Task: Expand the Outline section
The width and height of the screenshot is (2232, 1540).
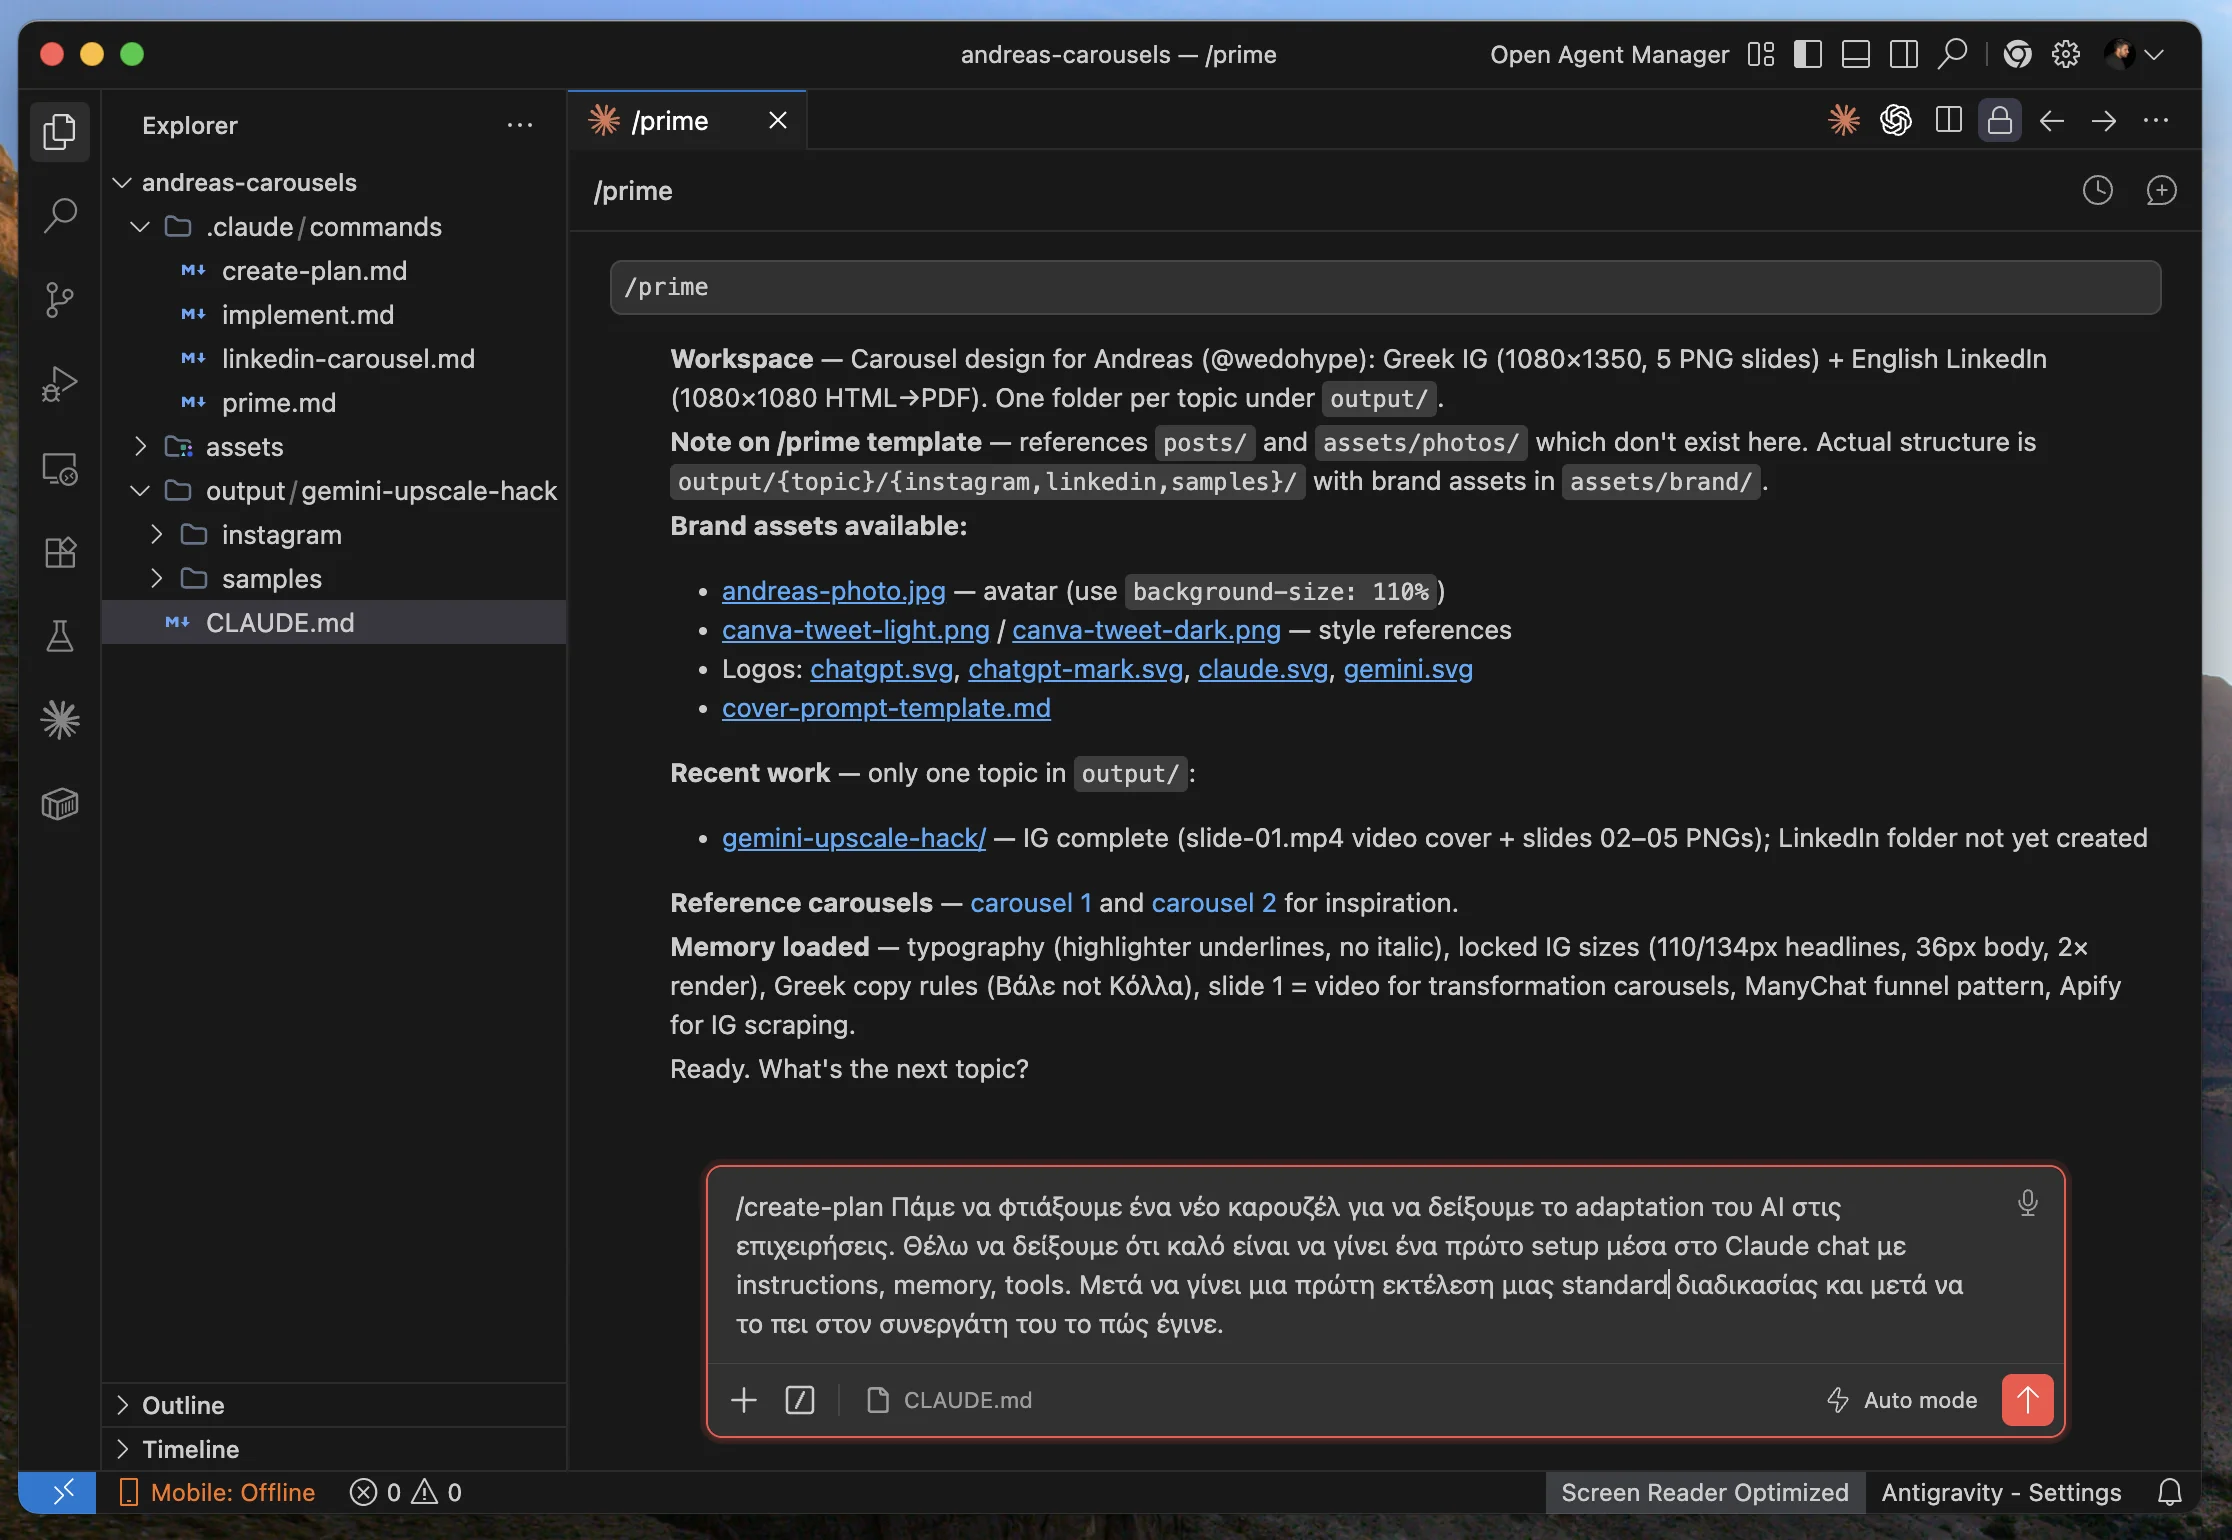Action: click(334, 1405)
